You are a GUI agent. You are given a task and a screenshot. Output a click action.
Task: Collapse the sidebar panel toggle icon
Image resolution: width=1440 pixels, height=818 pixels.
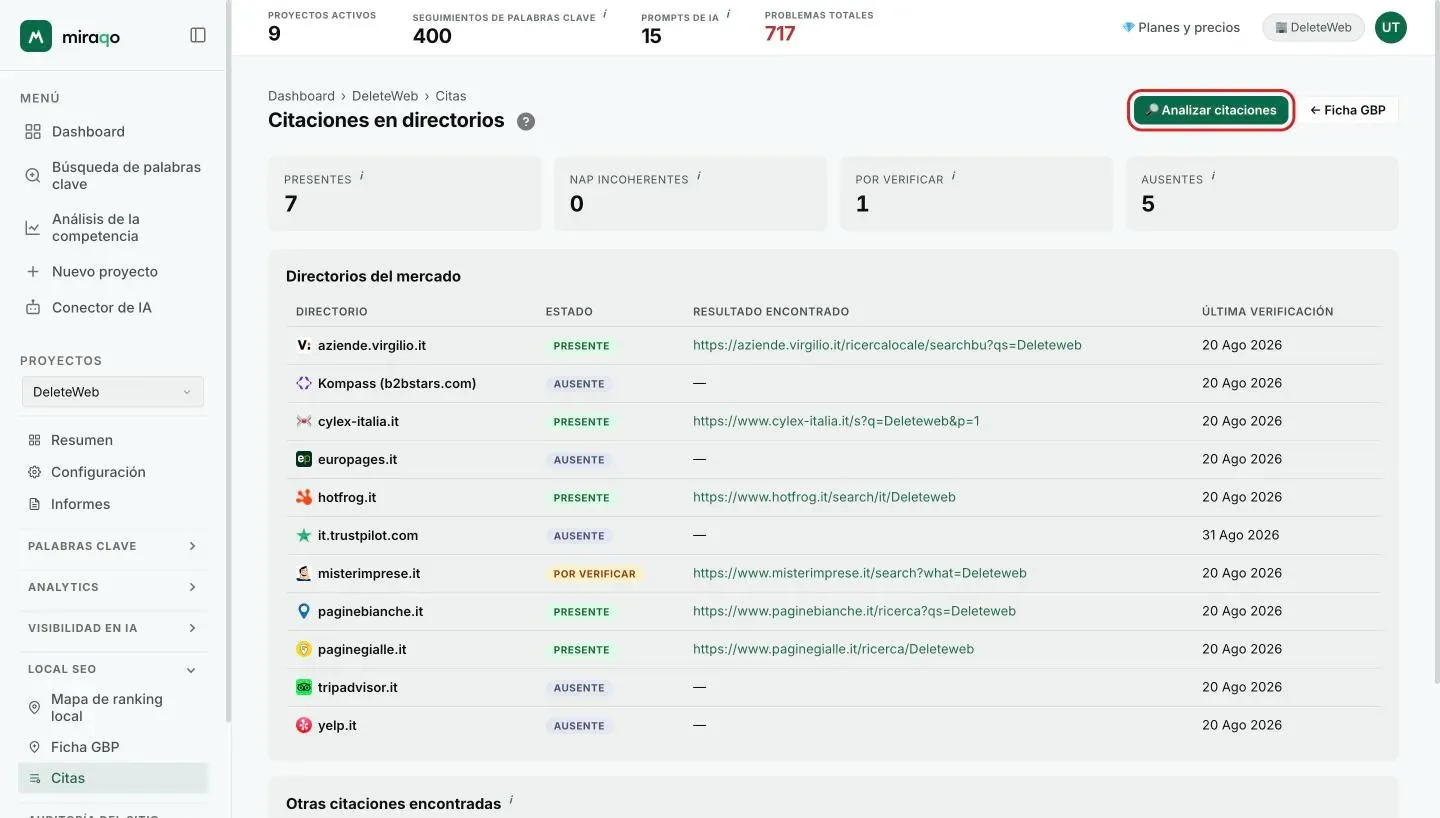click(x=198, y=35)
